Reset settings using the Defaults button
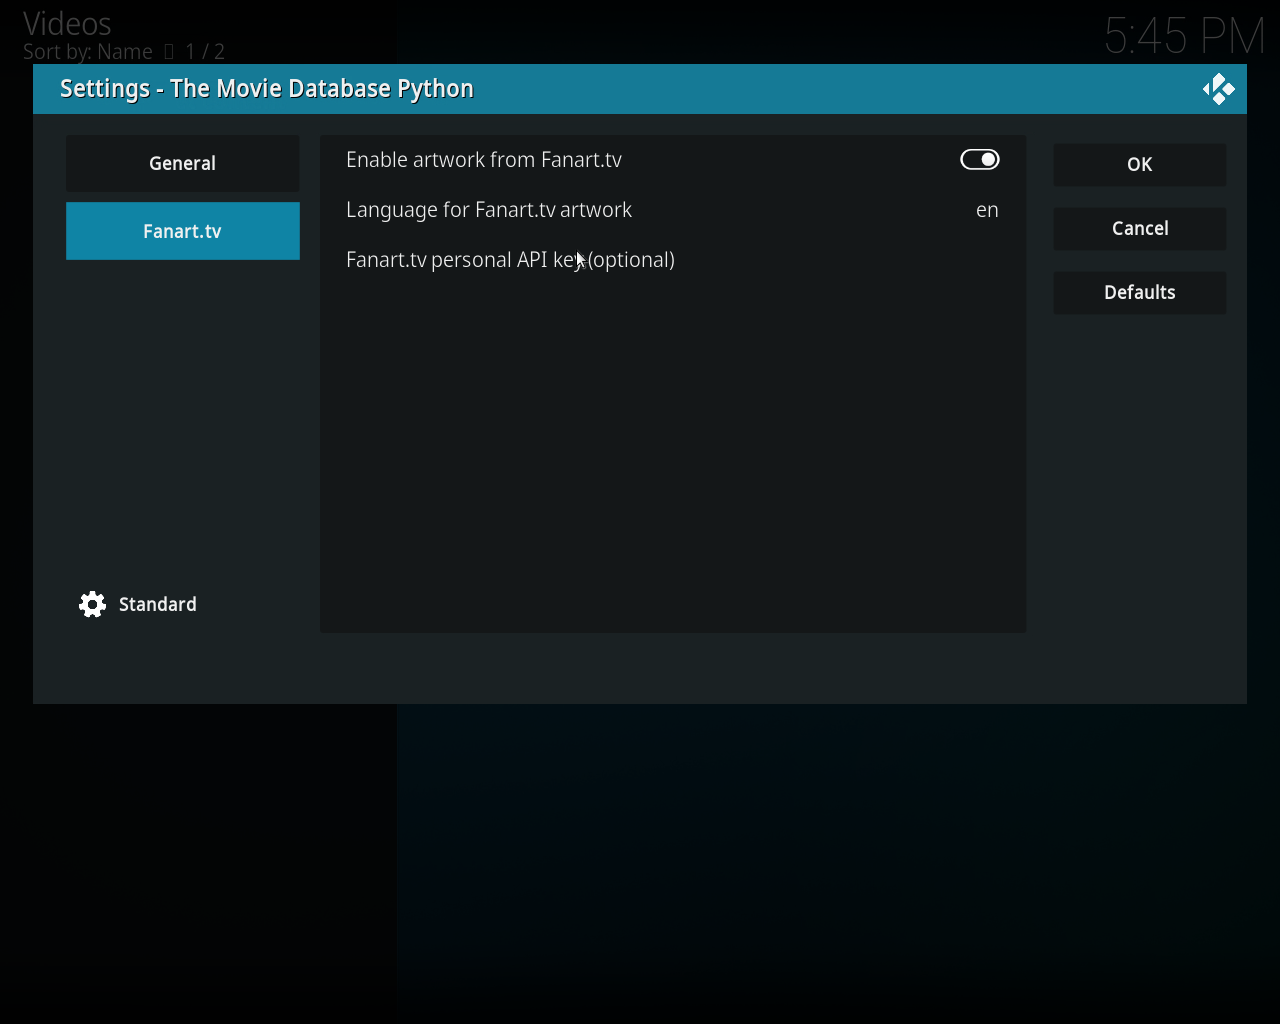 (1140, 292)
